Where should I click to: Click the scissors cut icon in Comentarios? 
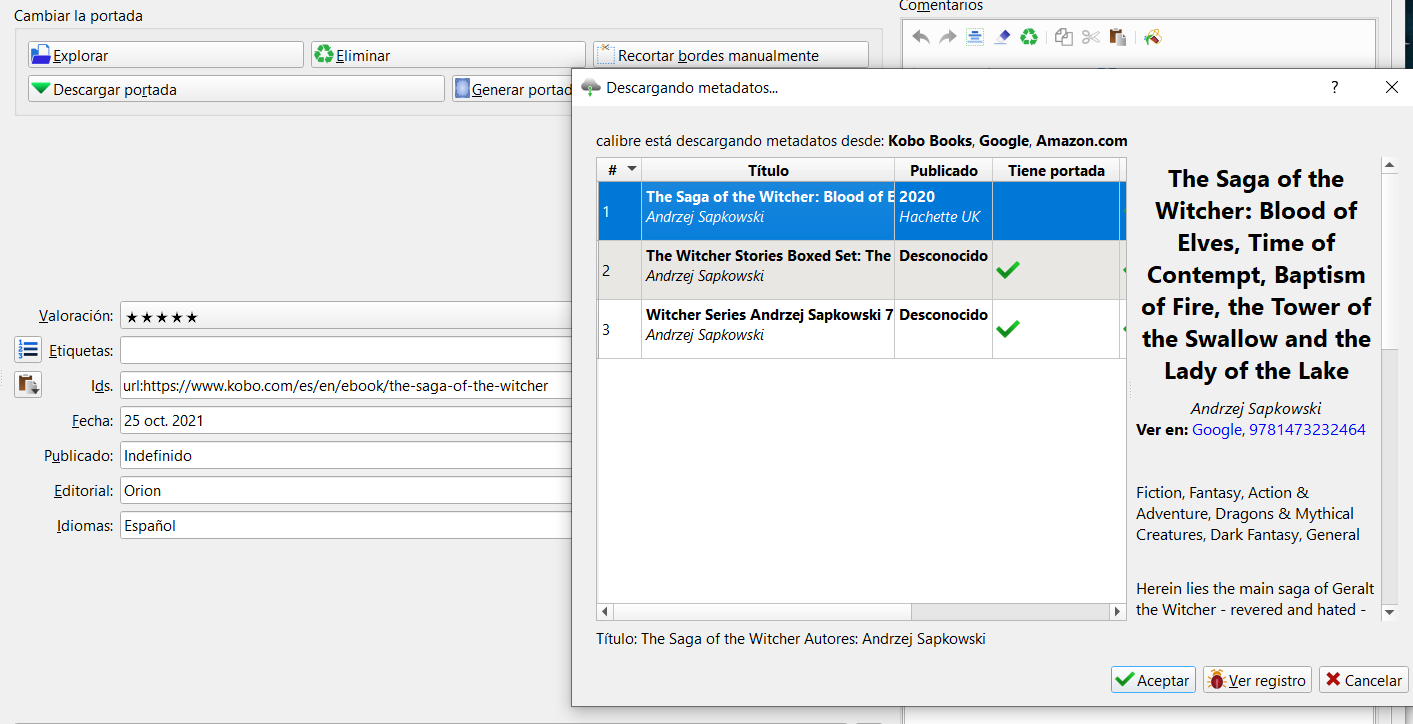click(x=1091, y=37)
